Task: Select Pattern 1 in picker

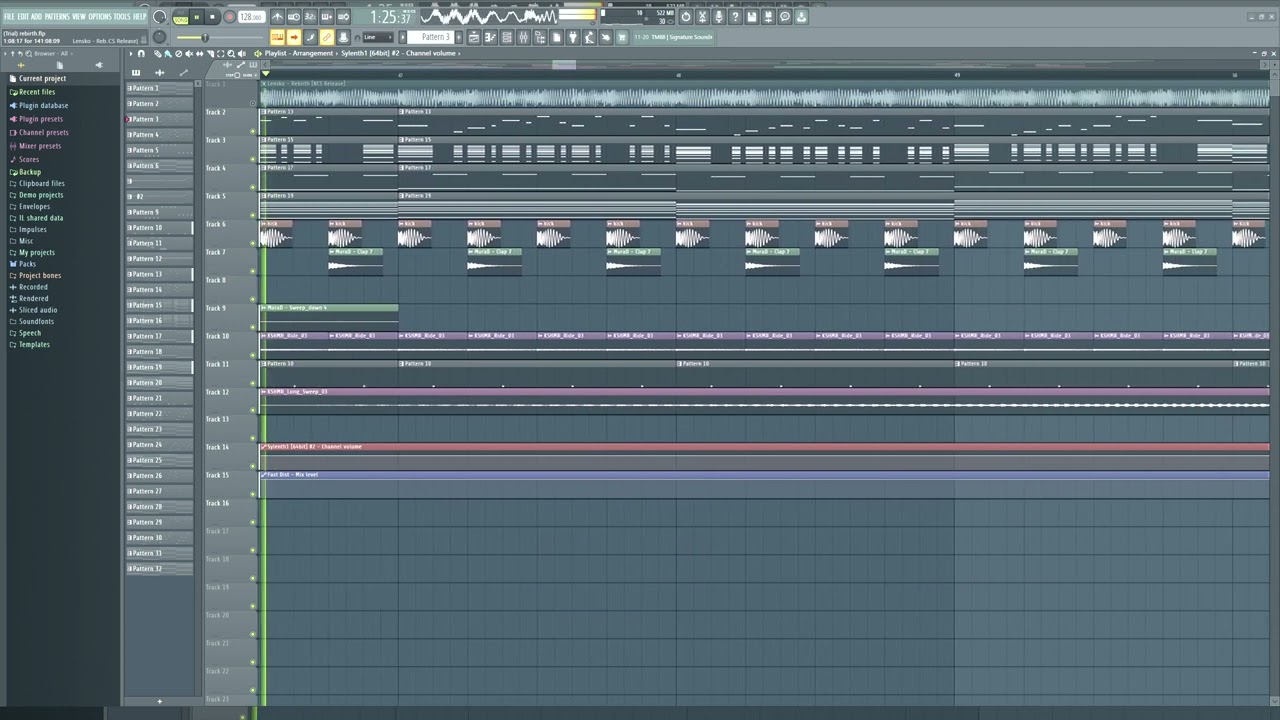Action: click(160, 88)
